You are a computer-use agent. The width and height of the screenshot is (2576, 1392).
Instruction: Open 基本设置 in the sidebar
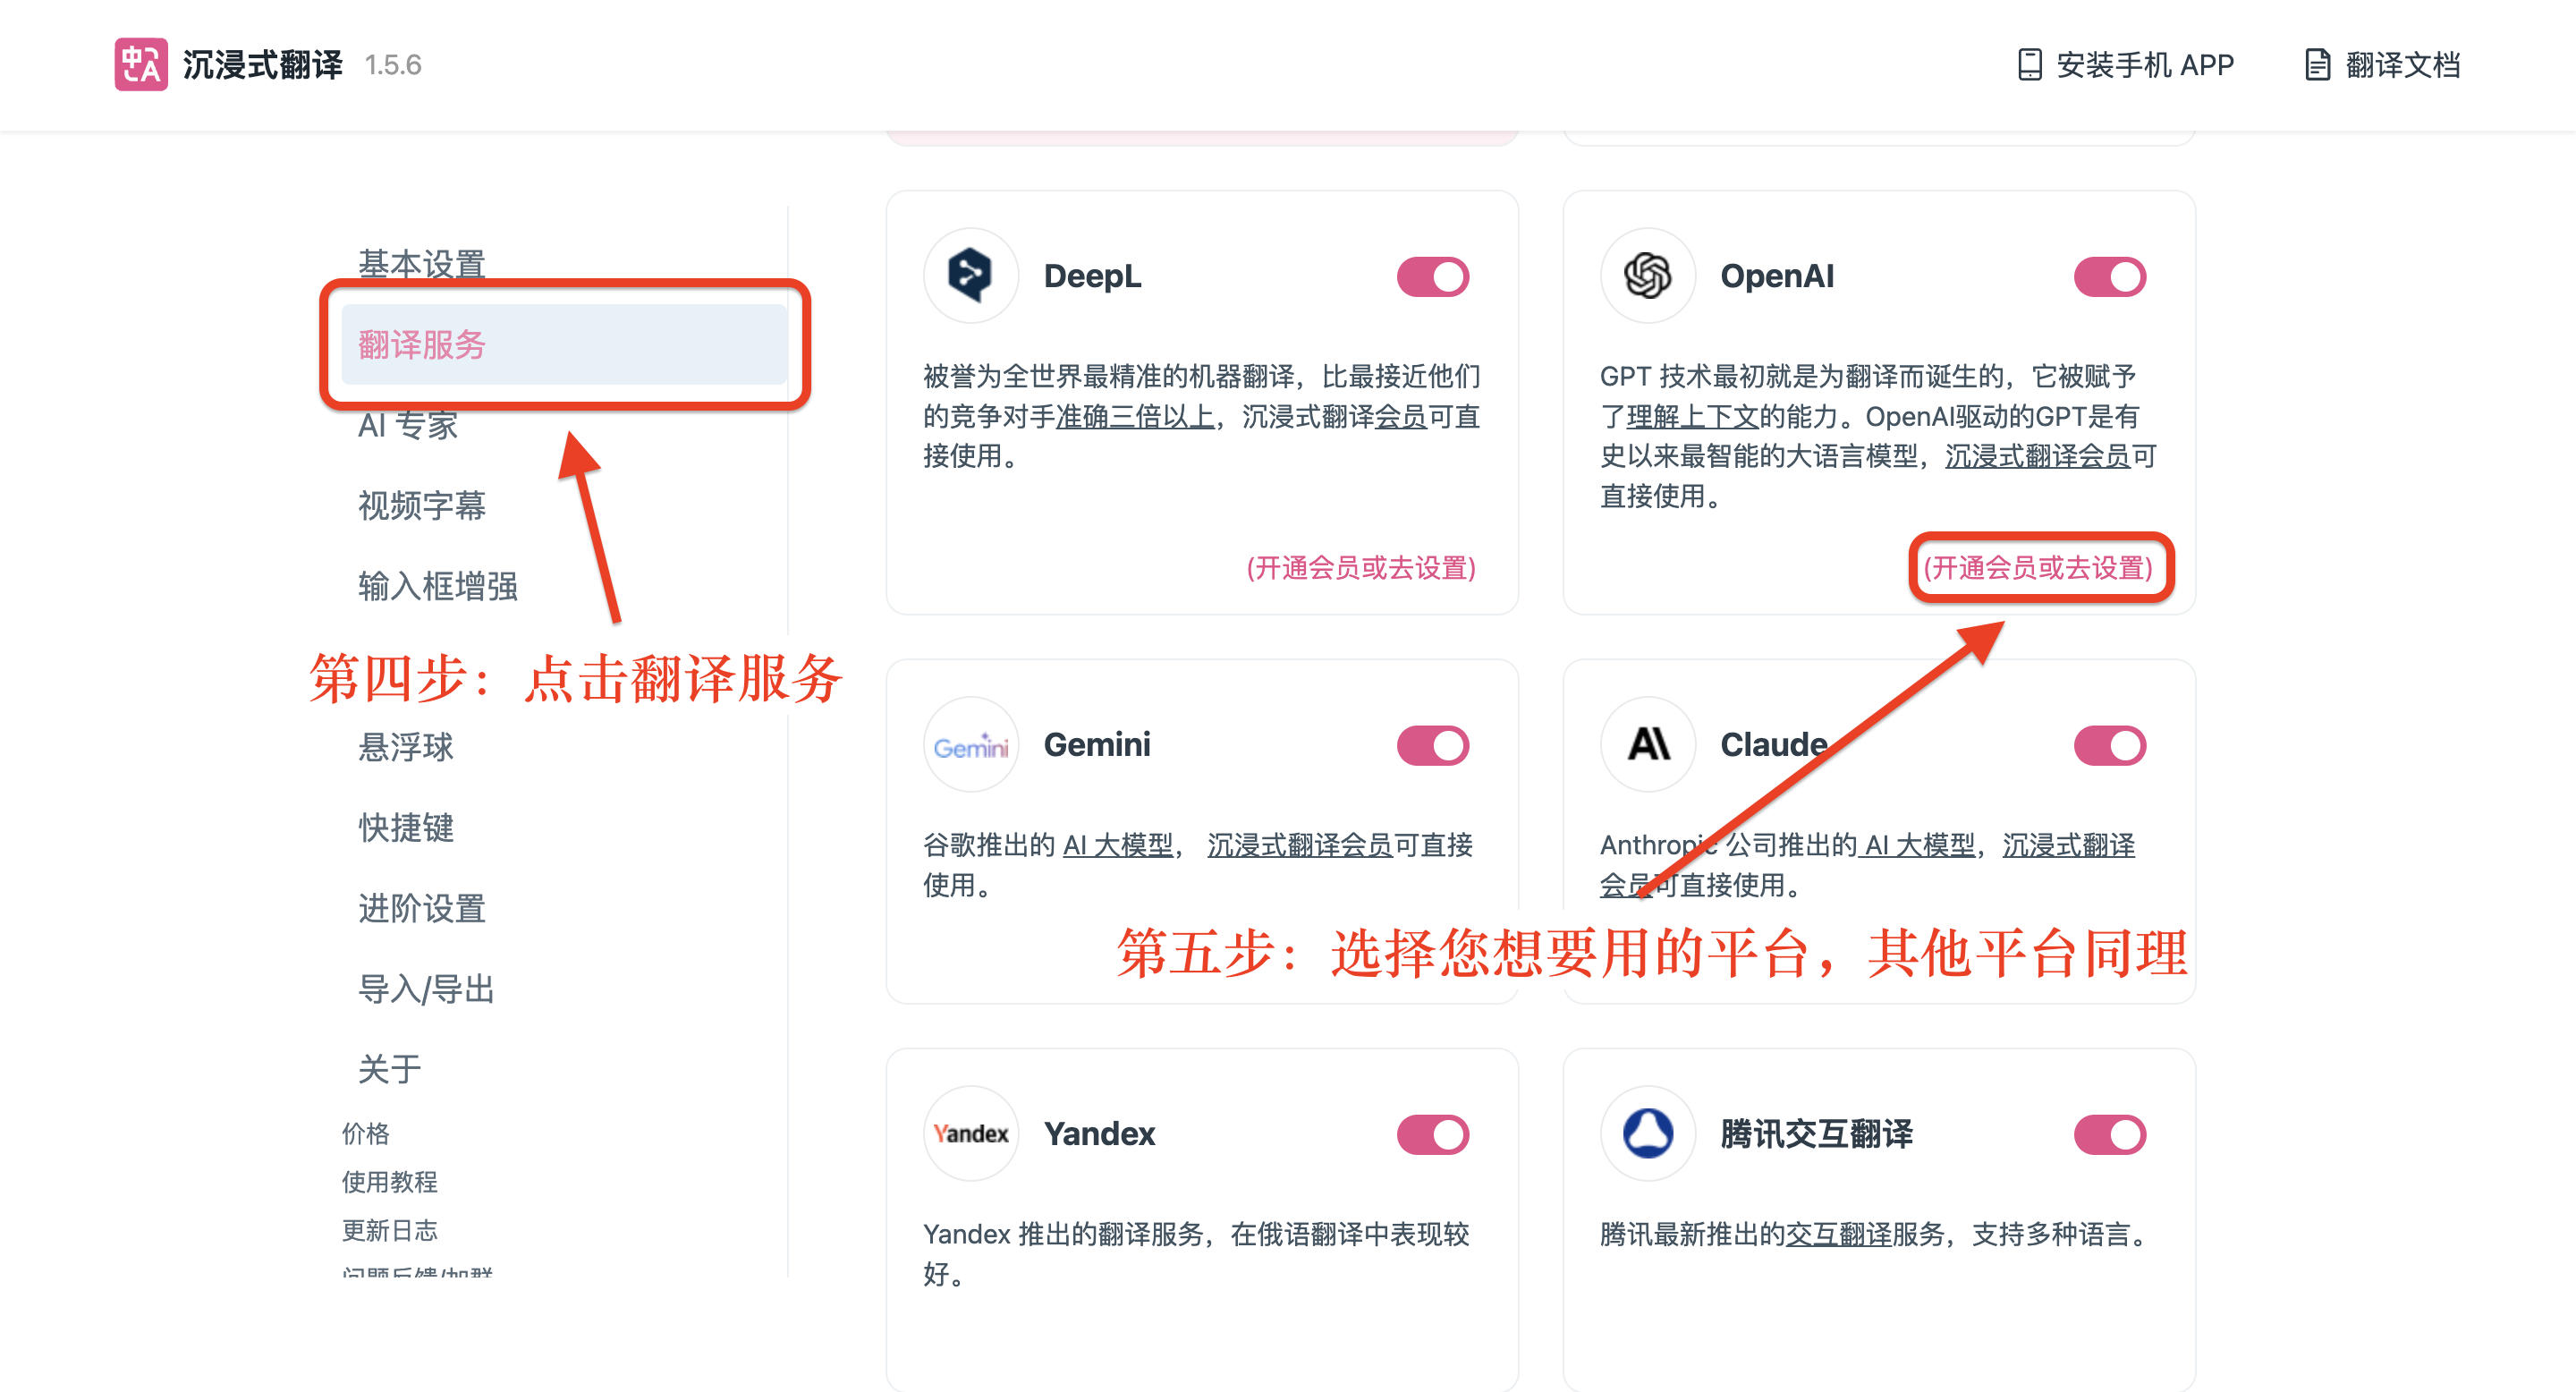click(x=422, y=264)
